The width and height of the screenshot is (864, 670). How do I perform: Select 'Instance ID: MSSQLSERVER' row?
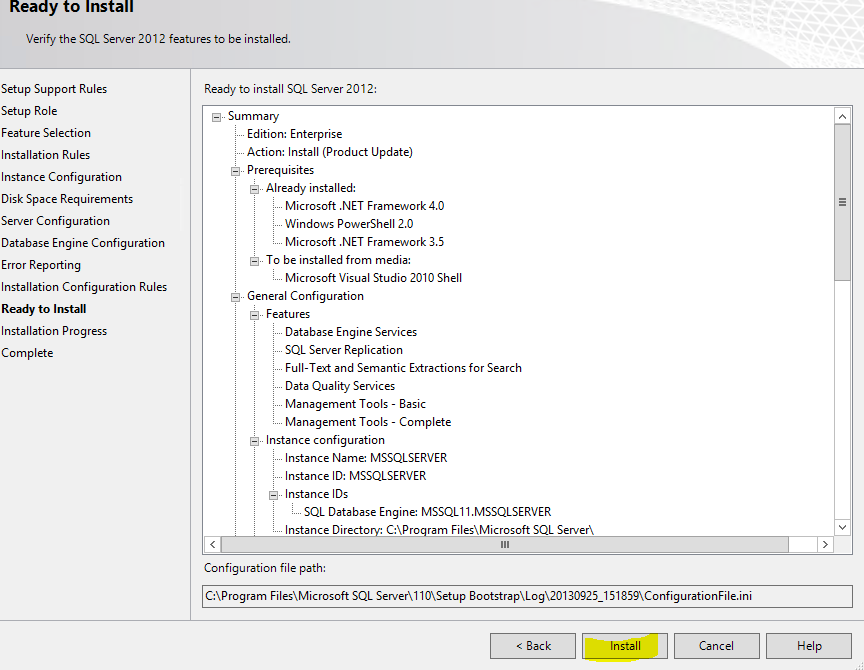[x=355, y=476]
